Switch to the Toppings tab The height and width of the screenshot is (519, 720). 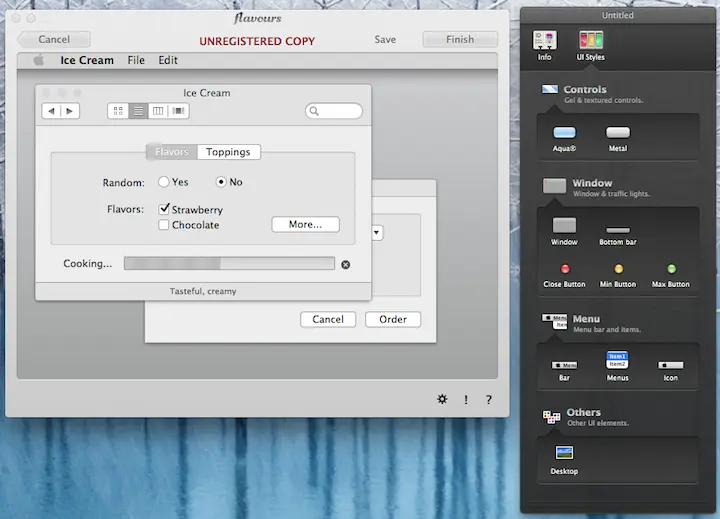tap(229, 152)
